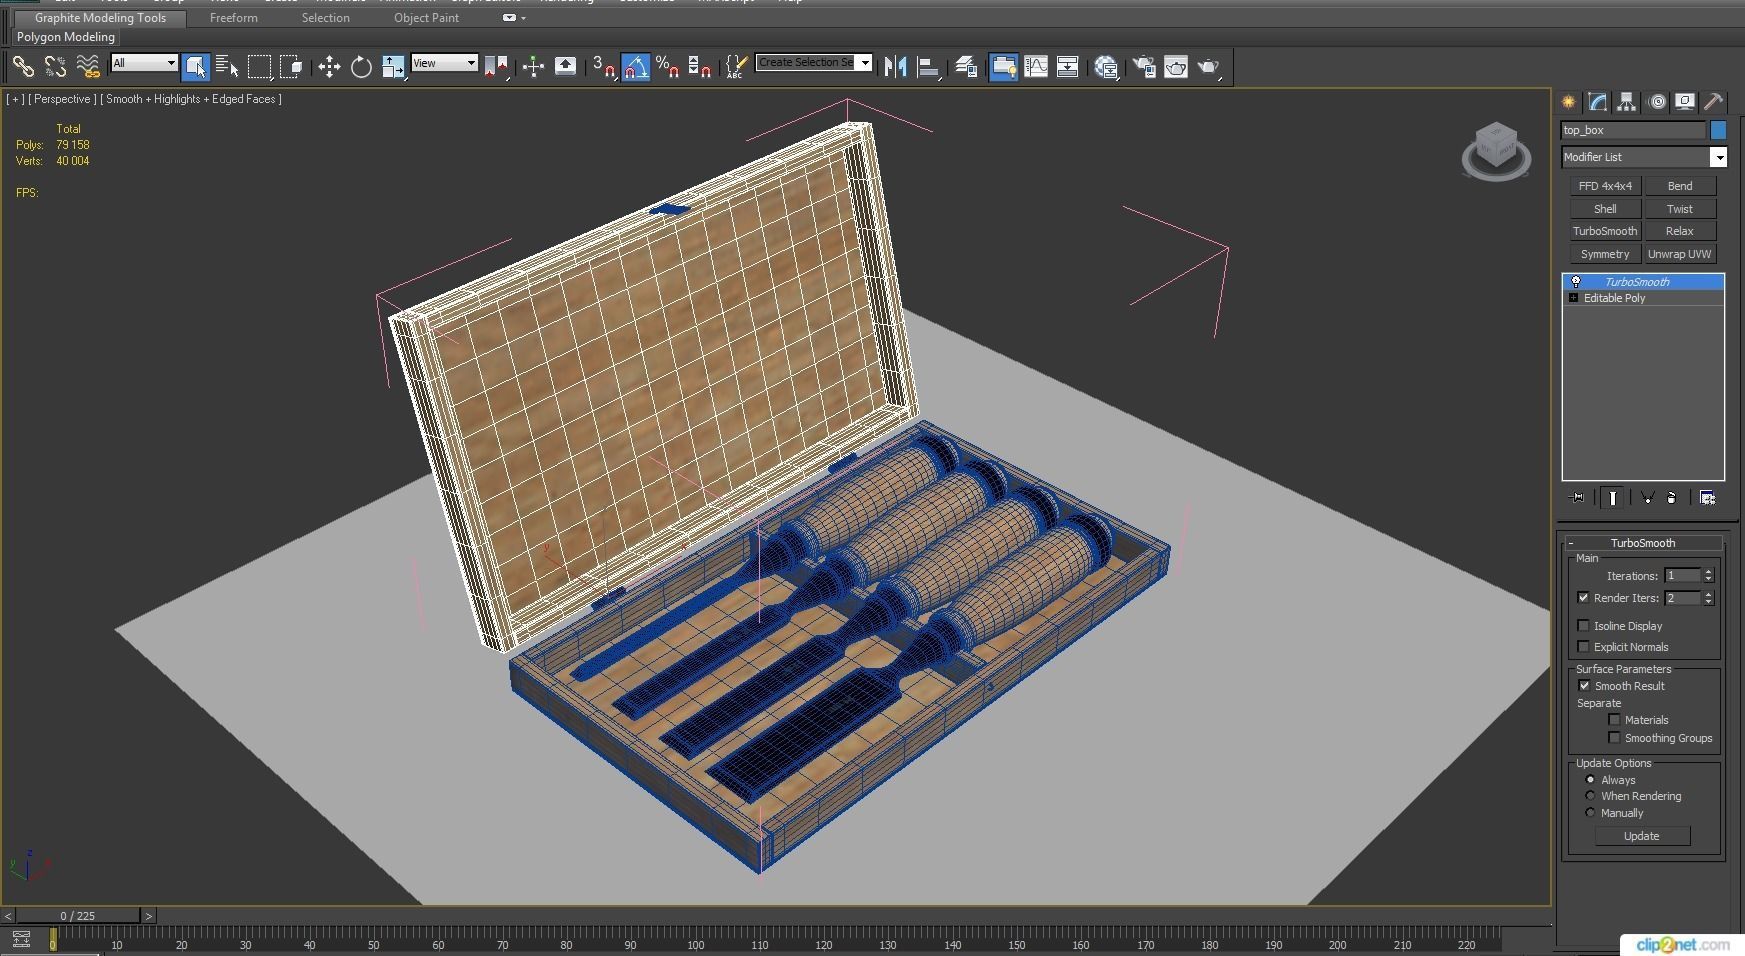Apply the Bend modifier button

pyautogui.click(x=1680, y=186)
